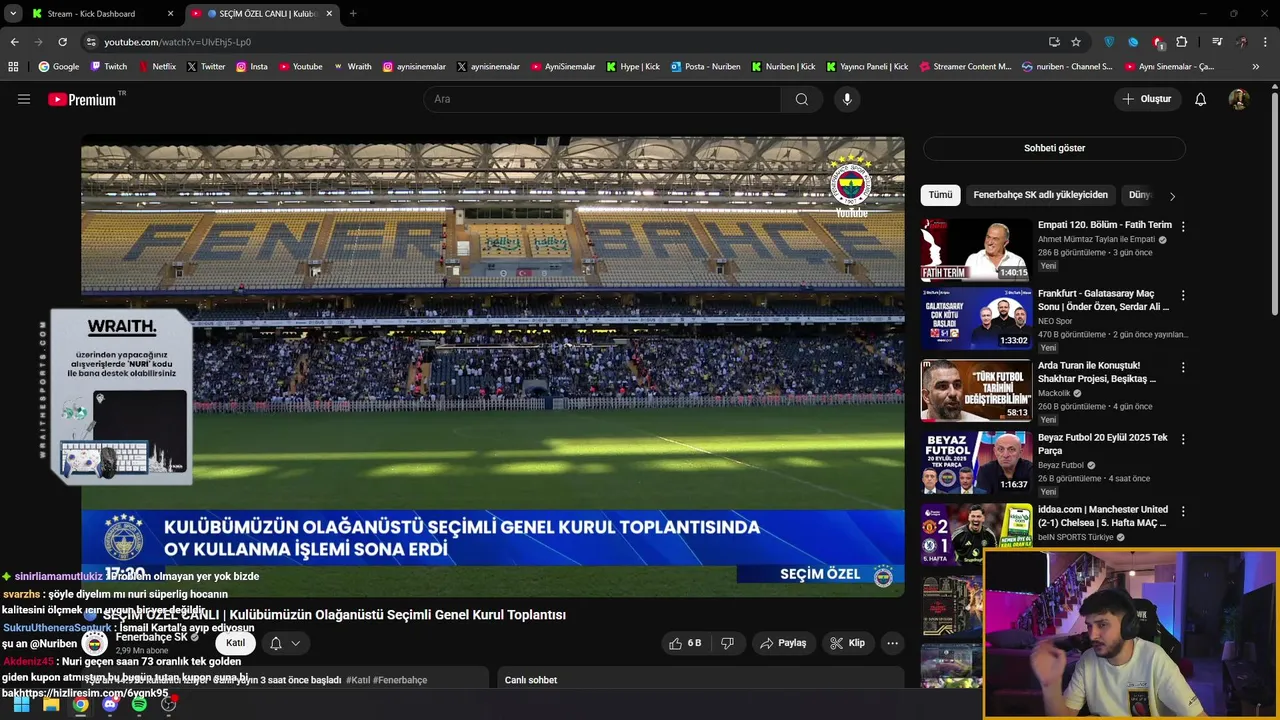Open the Netflix bookmark
Viewport: 1280px width, 720px height.
pyautogui.click(x=157, y=67)
